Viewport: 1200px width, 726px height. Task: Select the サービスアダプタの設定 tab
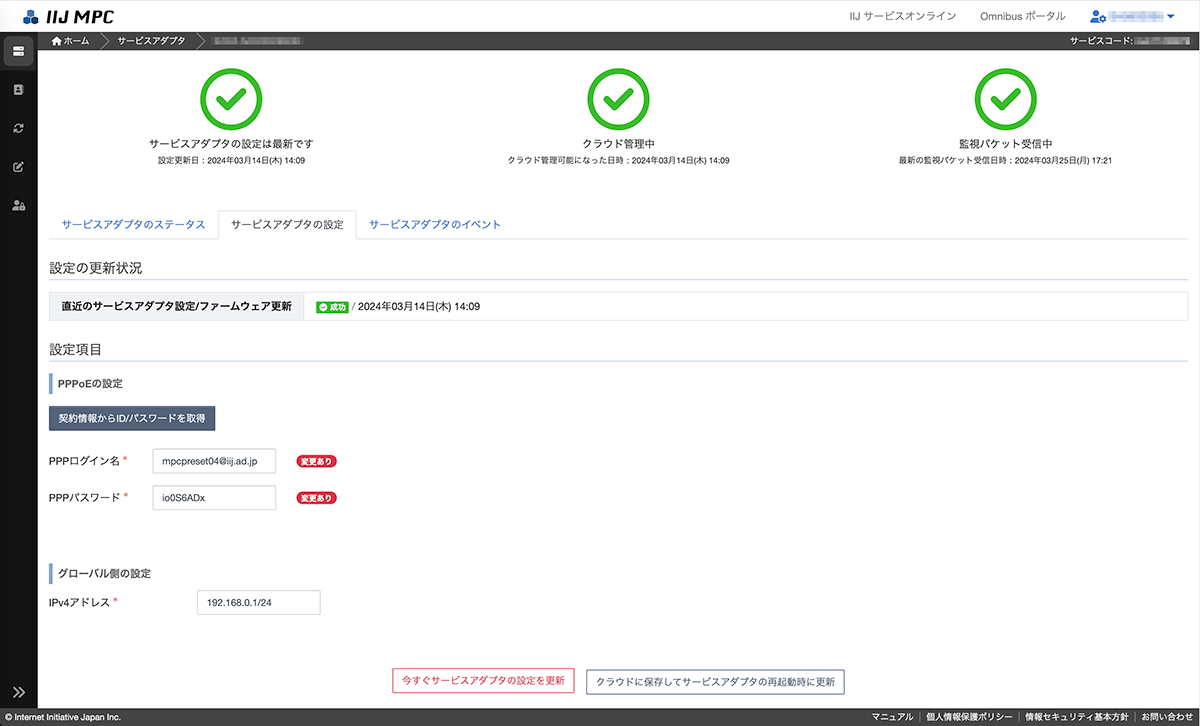tap(287, 225)
